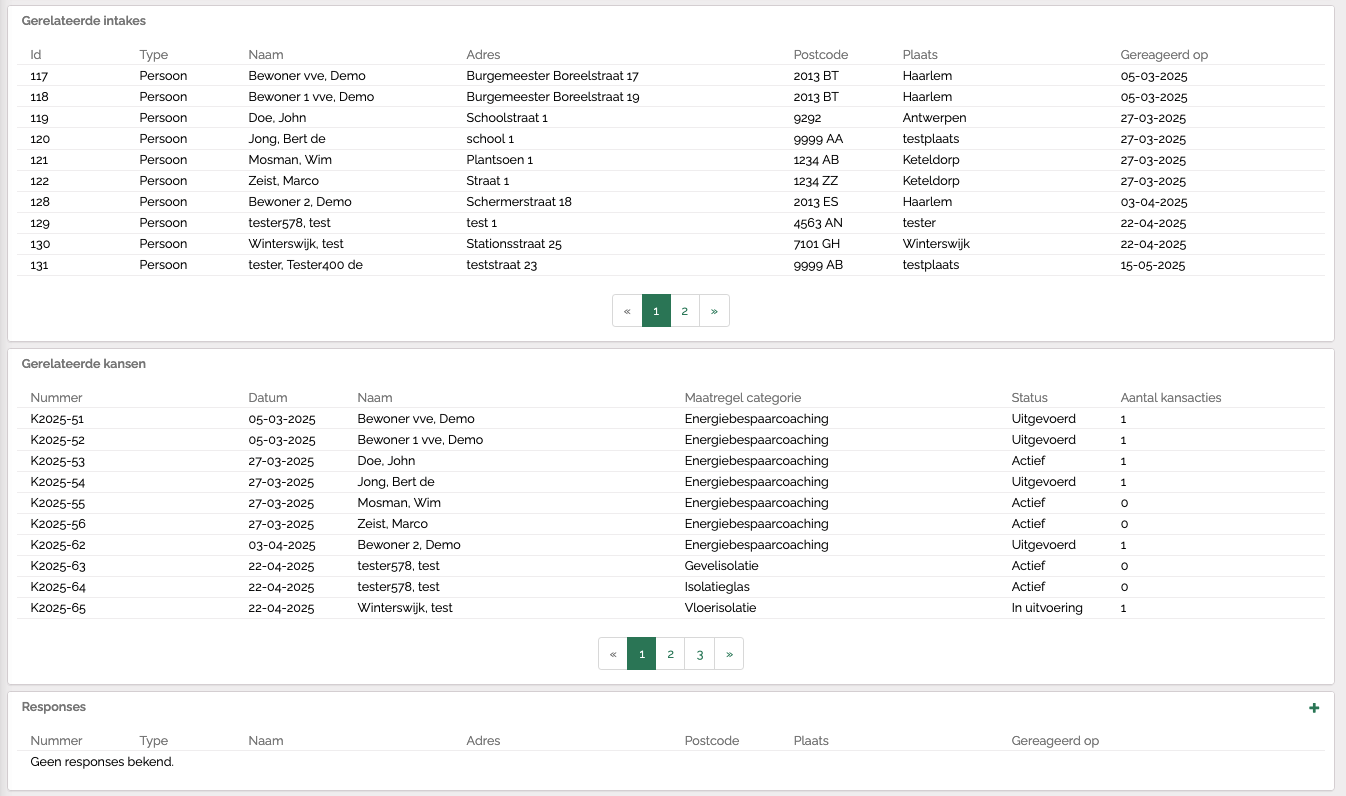The width and height of the screenshot is (1346, 796).
Task: Open opportunity K2025-65 Vloerisolatie
Action: click(x=57, y=608)
